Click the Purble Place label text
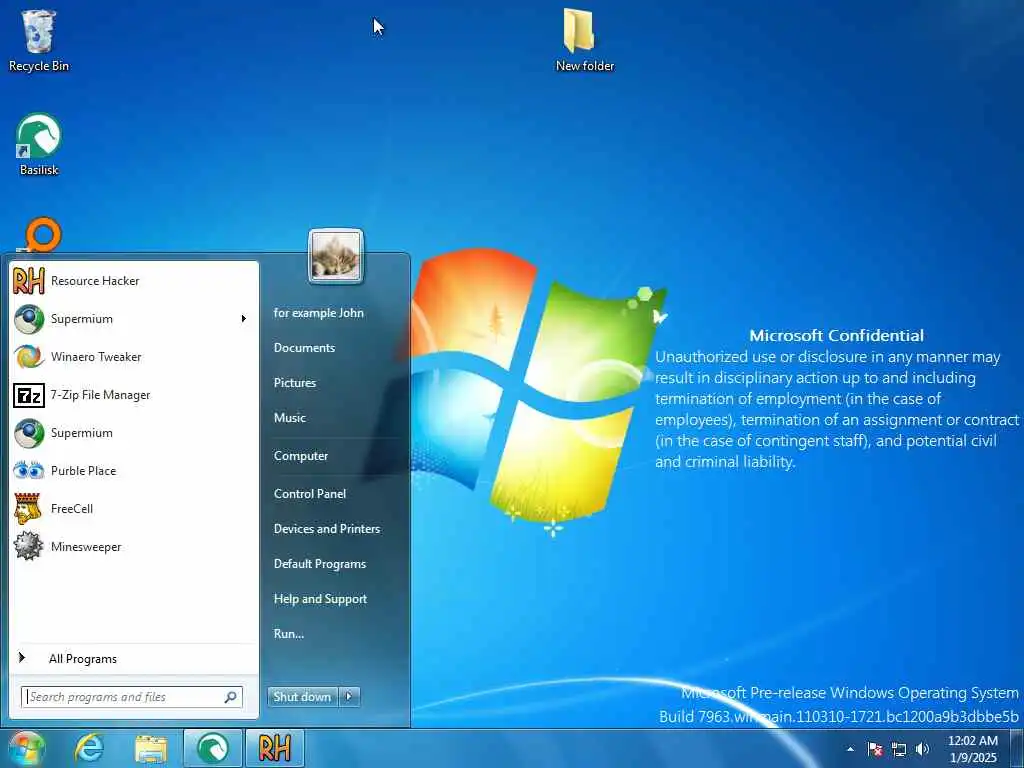 coord(84,471)
